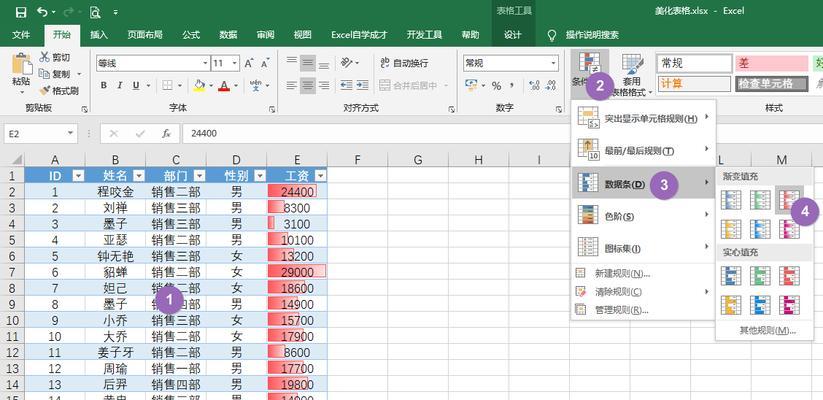Viewport: 823px width, 400px height.
Task: Increase decimal places
Action: point(535,86)
